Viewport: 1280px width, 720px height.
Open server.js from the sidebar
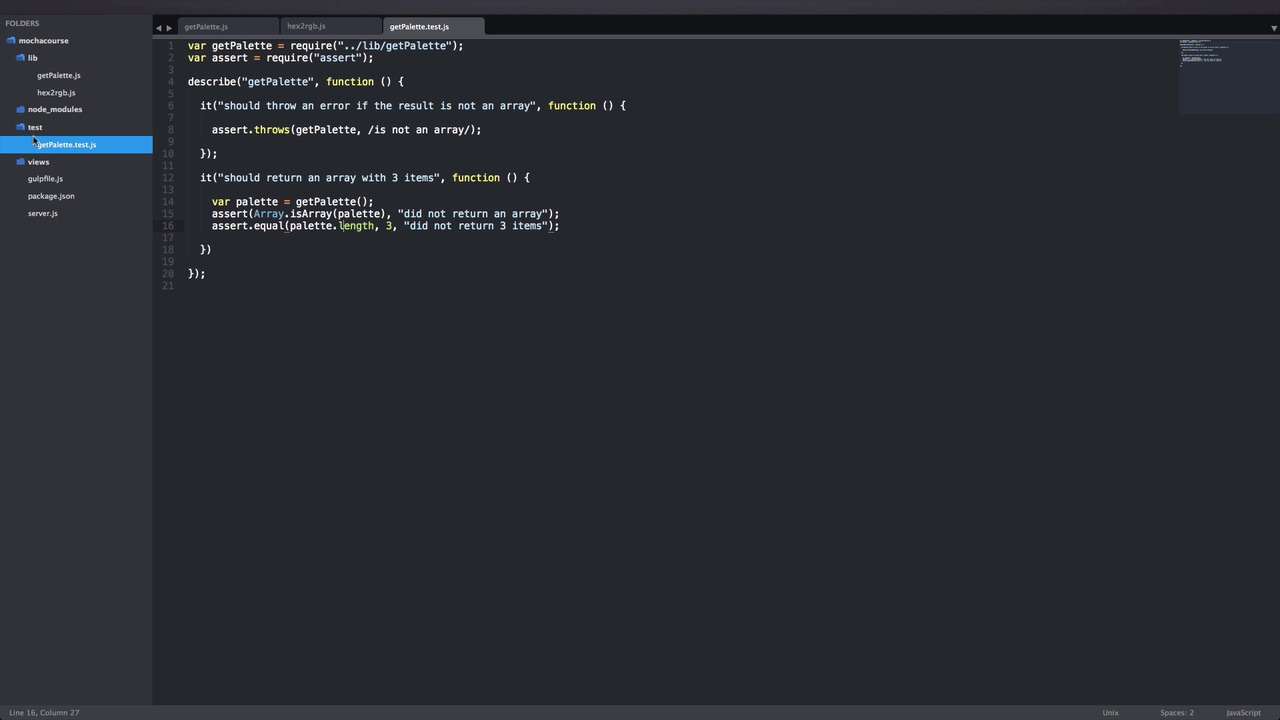coord(43,213)
